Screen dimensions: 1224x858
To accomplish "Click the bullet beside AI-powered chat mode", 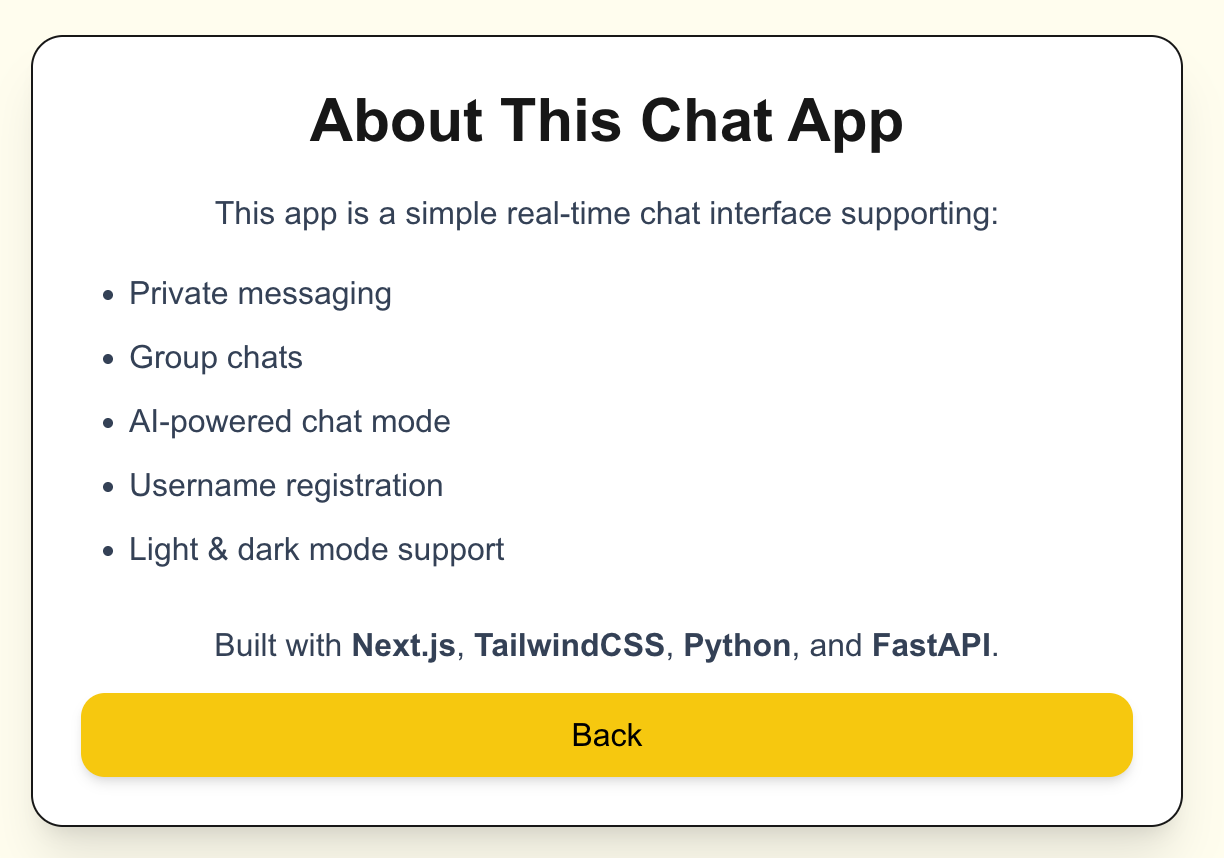I will coord(106,421).
